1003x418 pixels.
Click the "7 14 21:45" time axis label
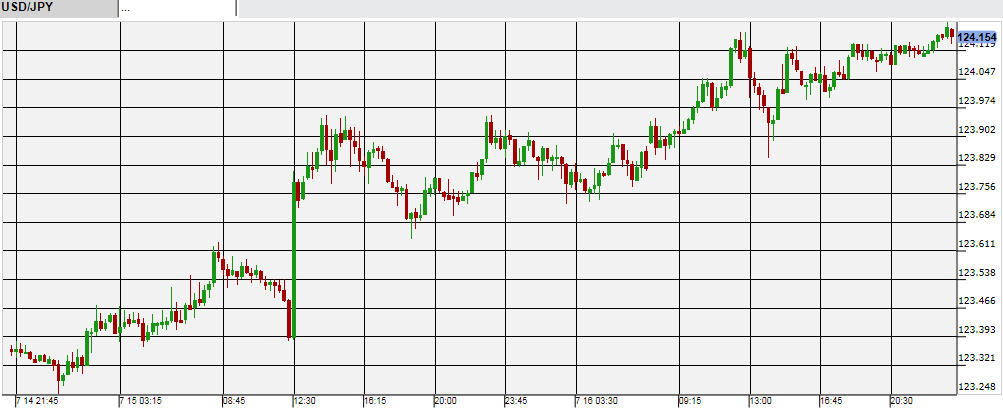(x=38, y=400)
